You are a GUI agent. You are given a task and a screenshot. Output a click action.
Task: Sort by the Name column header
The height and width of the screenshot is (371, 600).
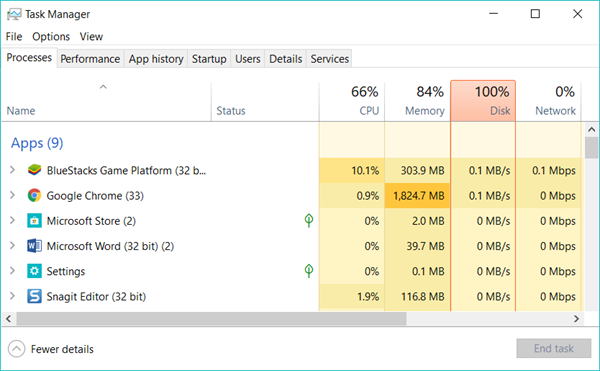click(106, 102)
